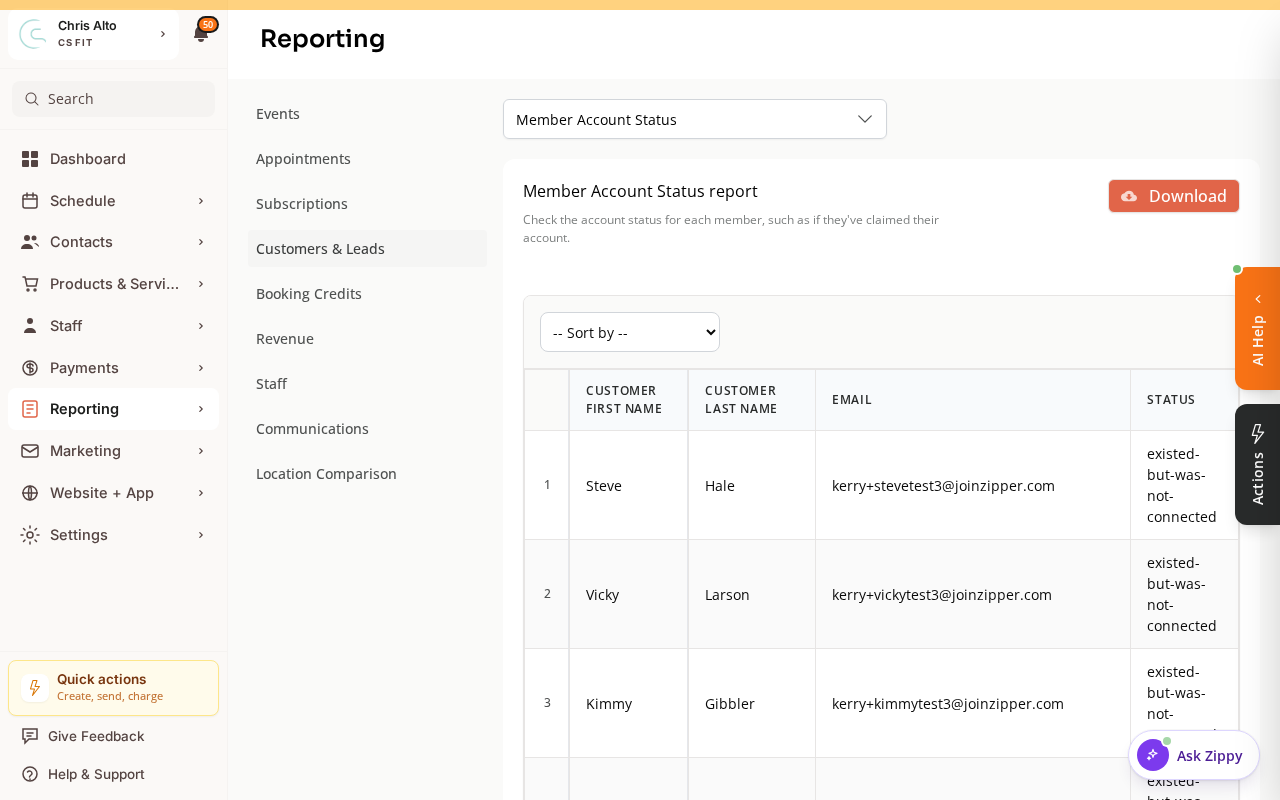Click email kerry+vickytest3@joinzipper.com
The width and height of the screenshot is (1280, 800).
point(942,595)
